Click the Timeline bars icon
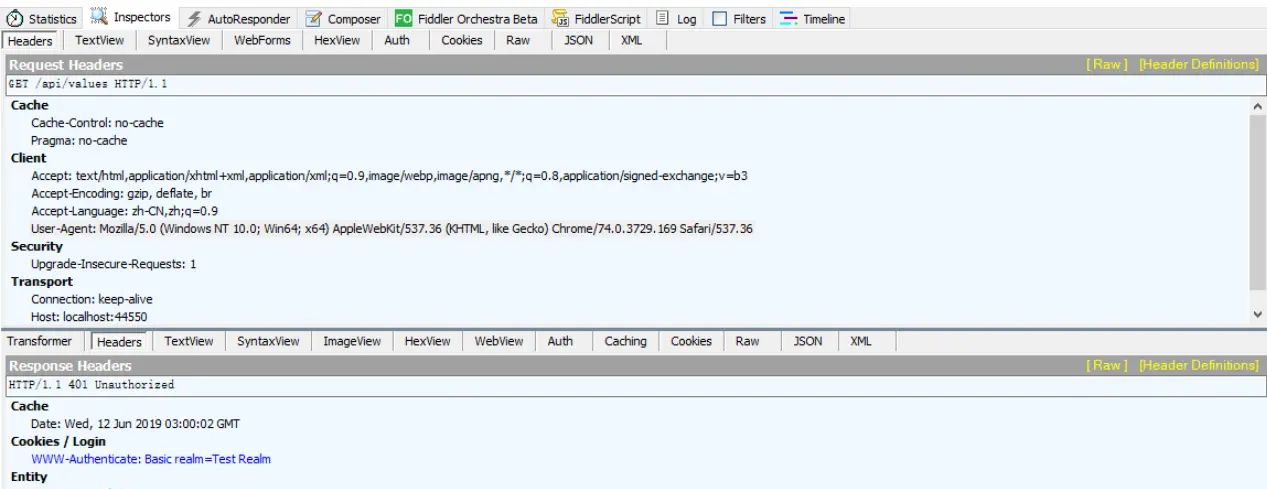1267x489 pixels. click(x=788, y=19)
